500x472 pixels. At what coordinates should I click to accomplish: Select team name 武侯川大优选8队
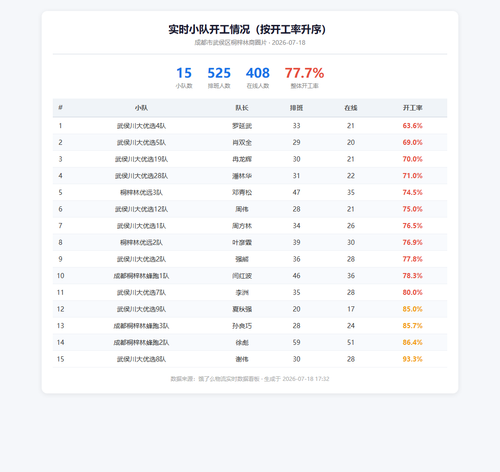tap(141, 359)
